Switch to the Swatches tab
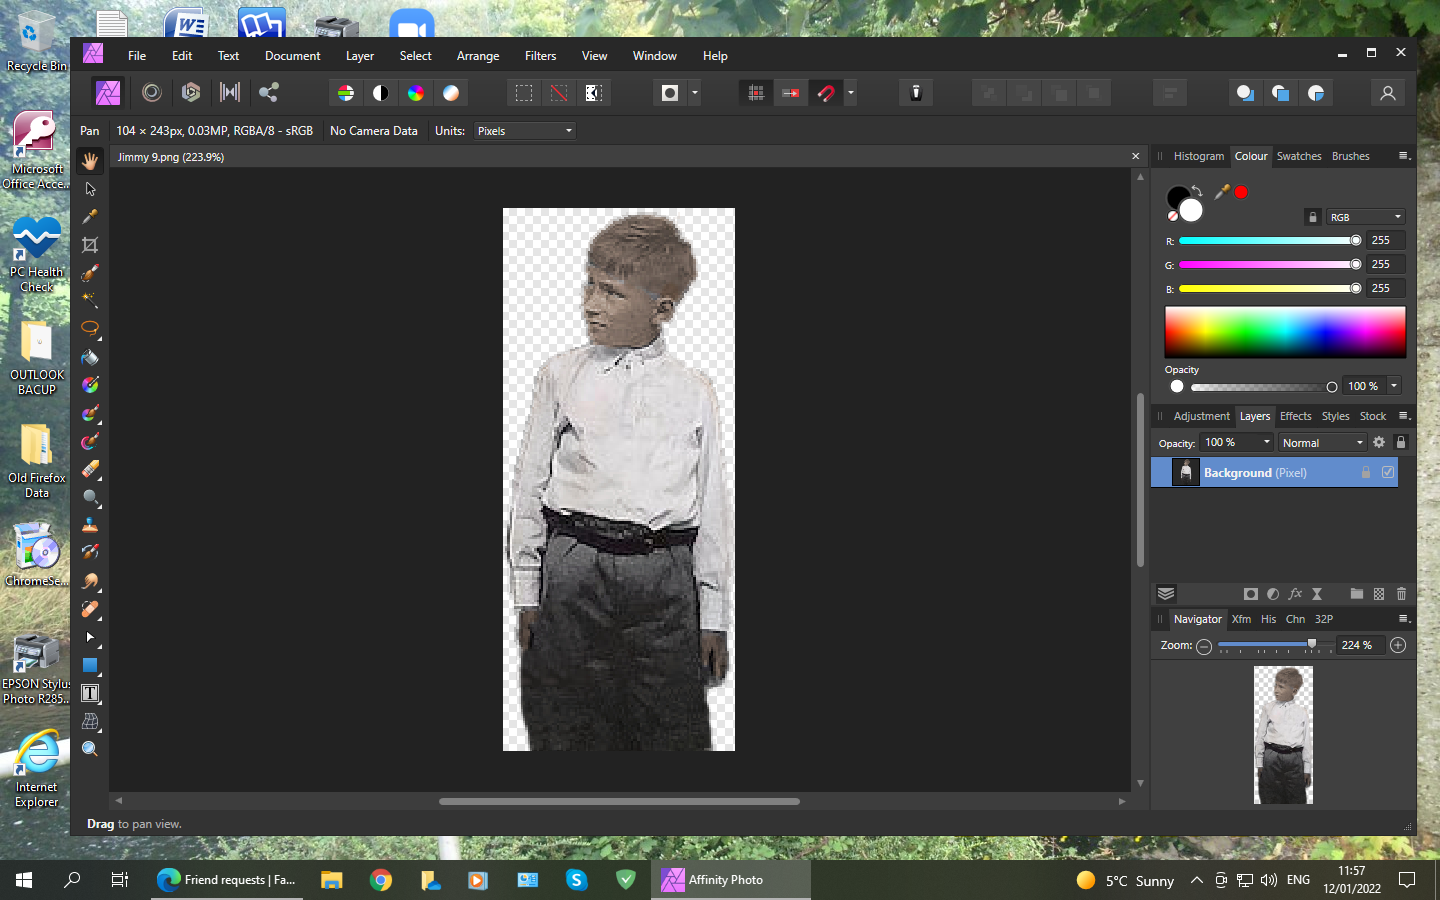Image resolution: width=1440 pixels, height=900 pixels. [x=1298, y=156]
